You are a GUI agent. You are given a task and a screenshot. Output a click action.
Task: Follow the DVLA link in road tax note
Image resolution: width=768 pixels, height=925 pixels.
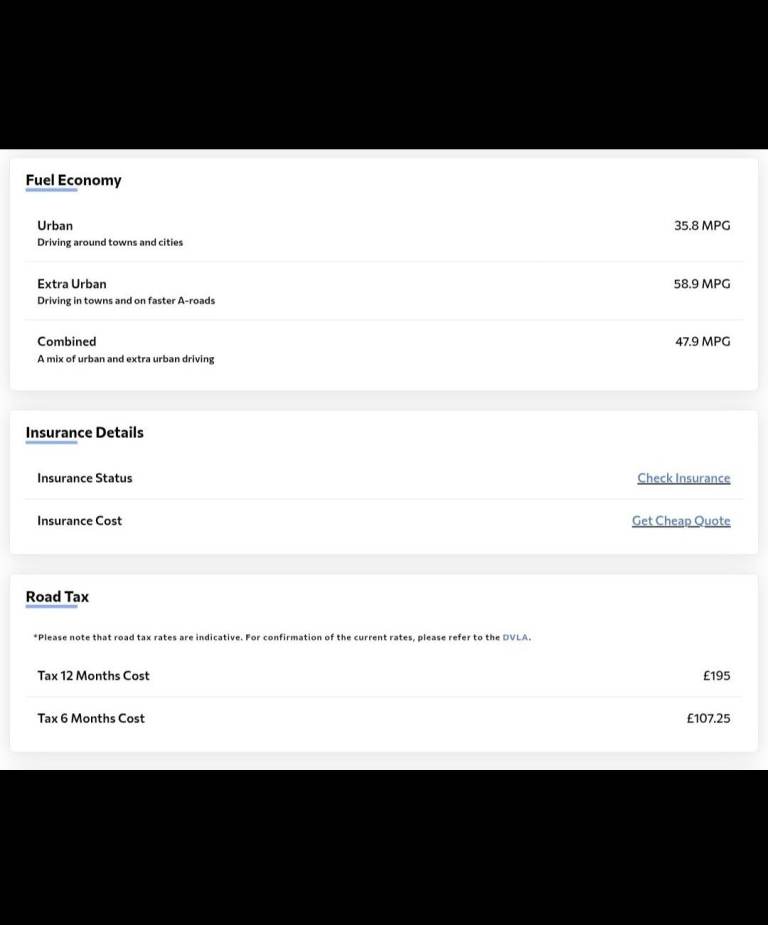tap(516, 637)
